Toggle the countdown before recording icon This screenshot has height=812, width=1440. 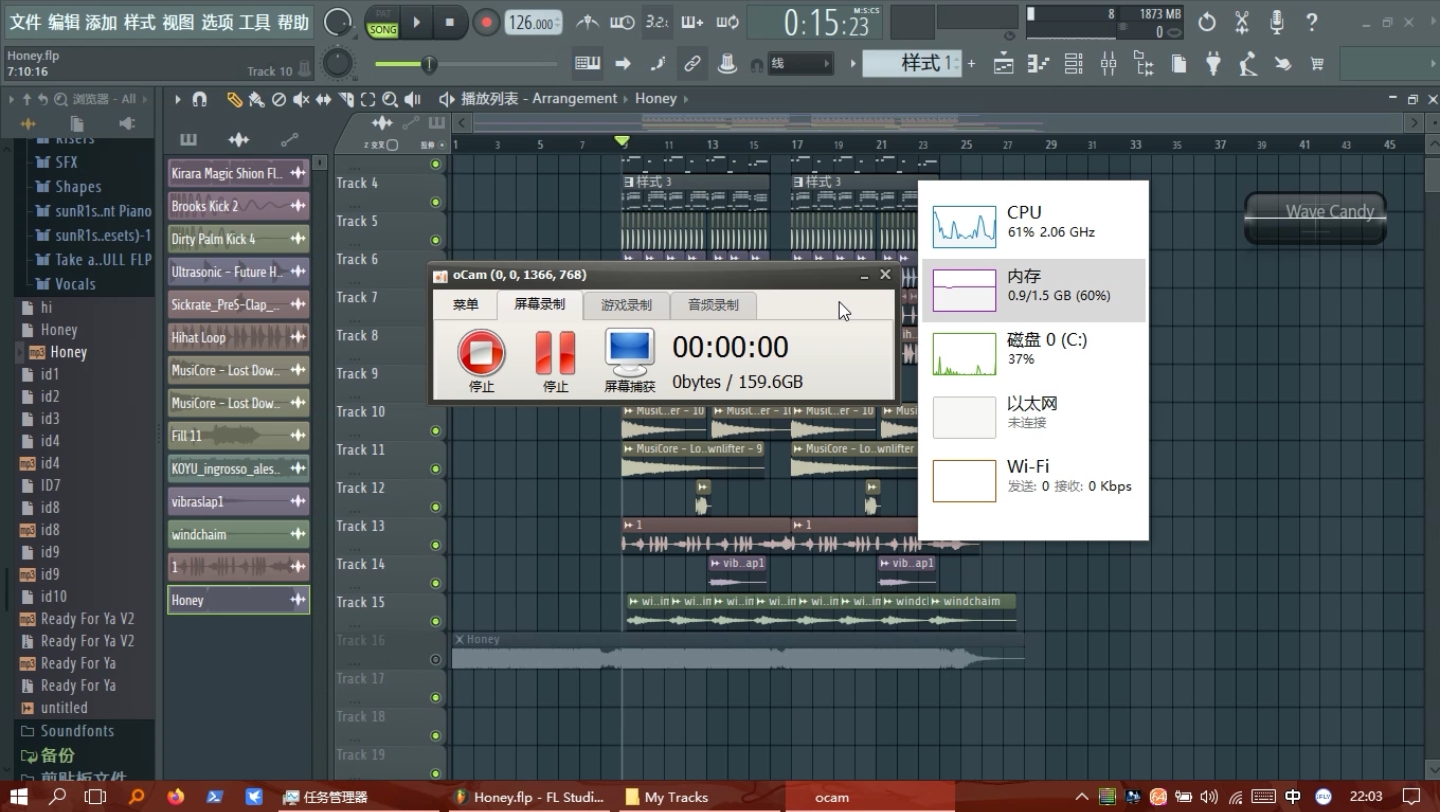pos(657,22)
